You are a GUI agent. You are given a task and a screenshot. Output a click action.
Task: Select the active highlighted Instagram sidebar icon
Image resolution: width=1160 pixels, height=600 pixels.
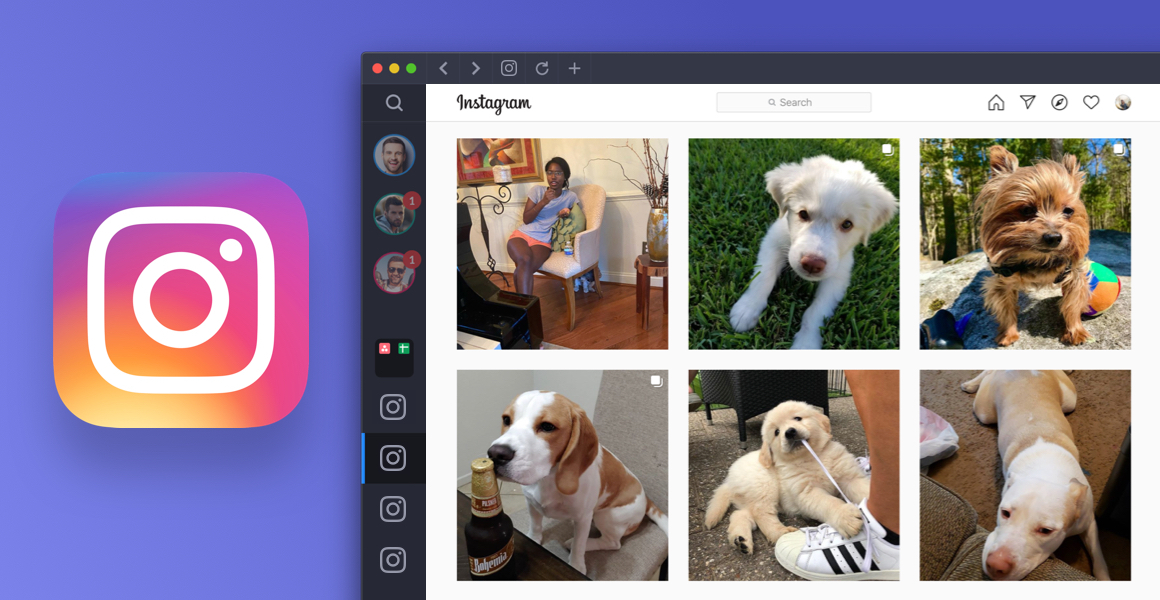click(x=393, y=458)
